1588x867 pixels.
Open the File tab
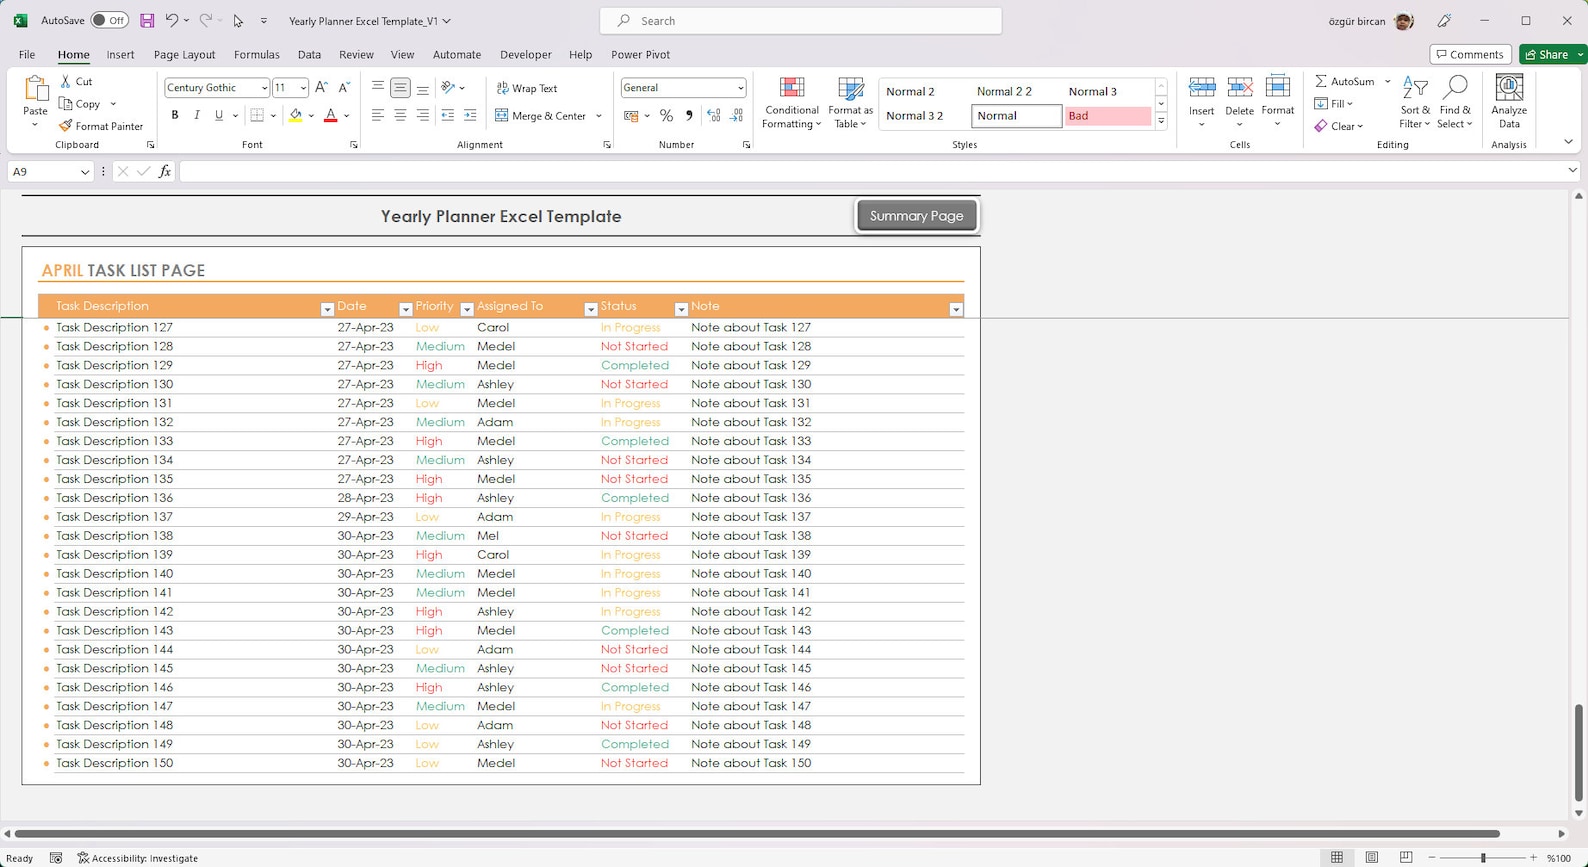[27, 54]
